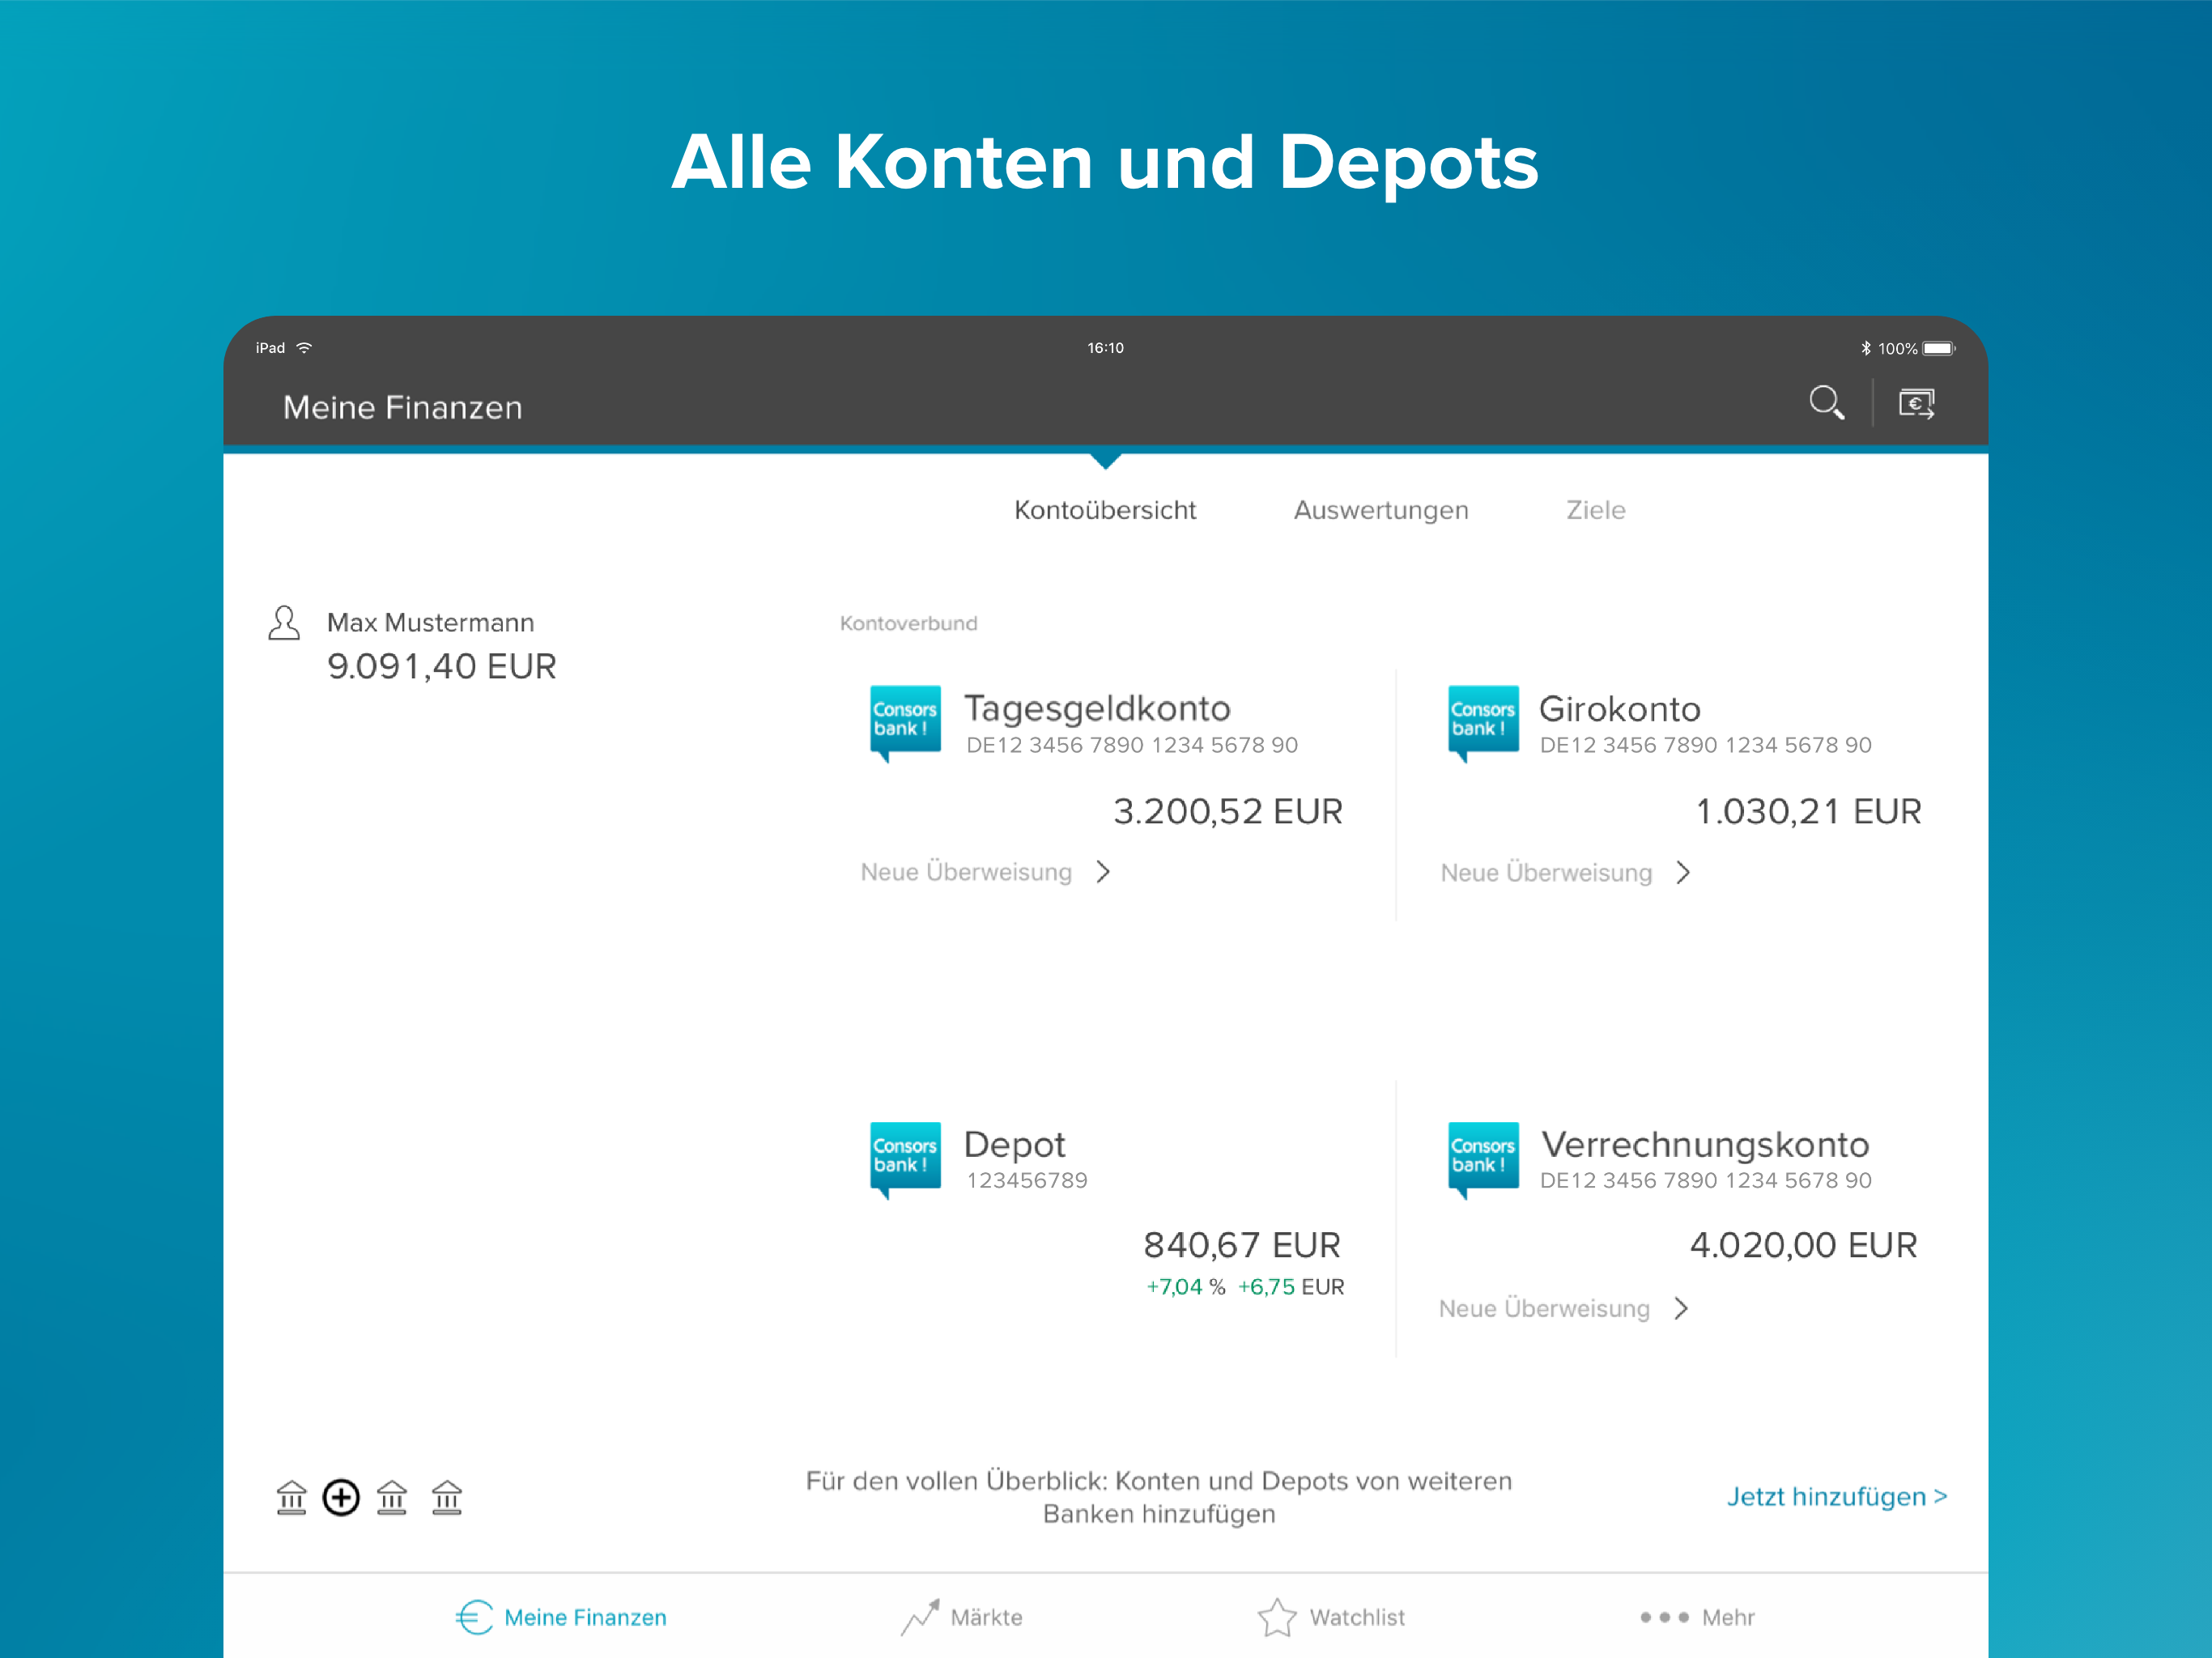The image size is (2212, 1658).
Task: Click the user profile icon beside Max Mustermann
Action: (284, 623)
